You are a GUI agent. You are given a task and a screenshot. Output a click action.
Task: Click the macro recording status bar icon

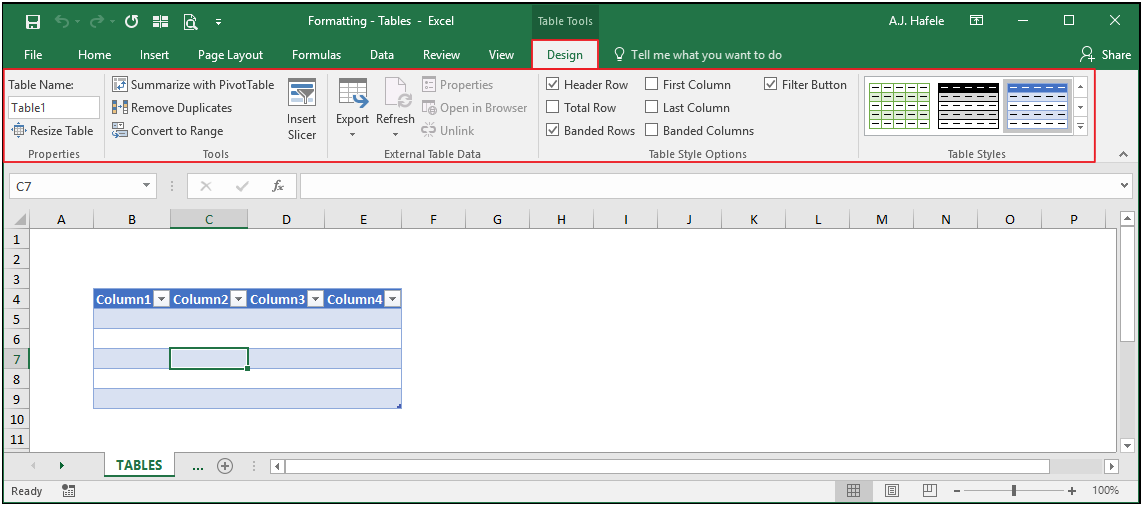[69, 491]
